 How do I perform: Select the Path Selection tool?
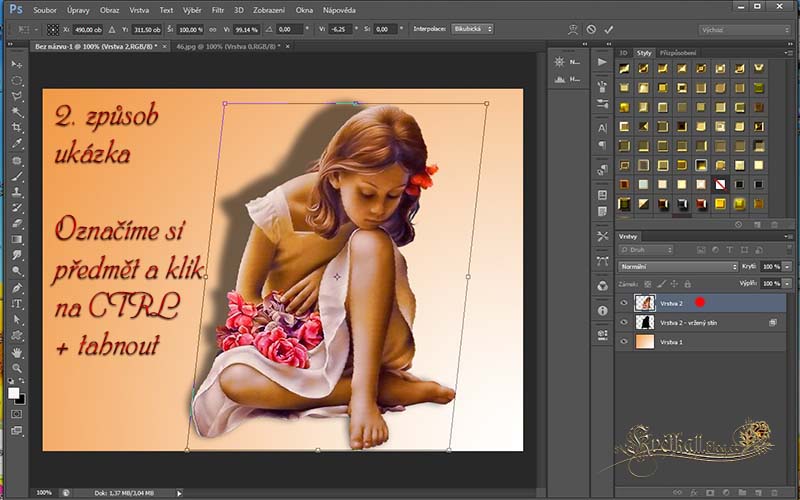pos(17,320)
